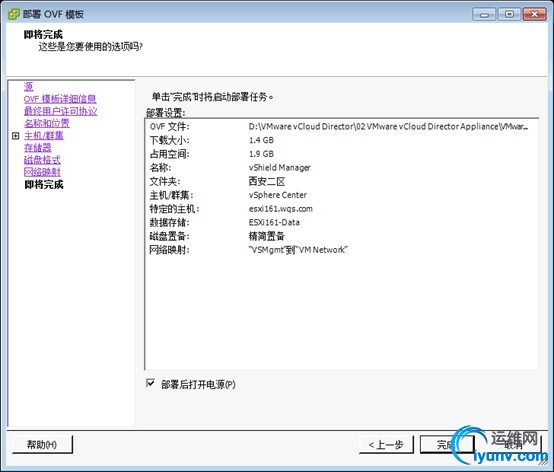Click the 数据存储 label
The image size is (554, 472).
(170, 223)
